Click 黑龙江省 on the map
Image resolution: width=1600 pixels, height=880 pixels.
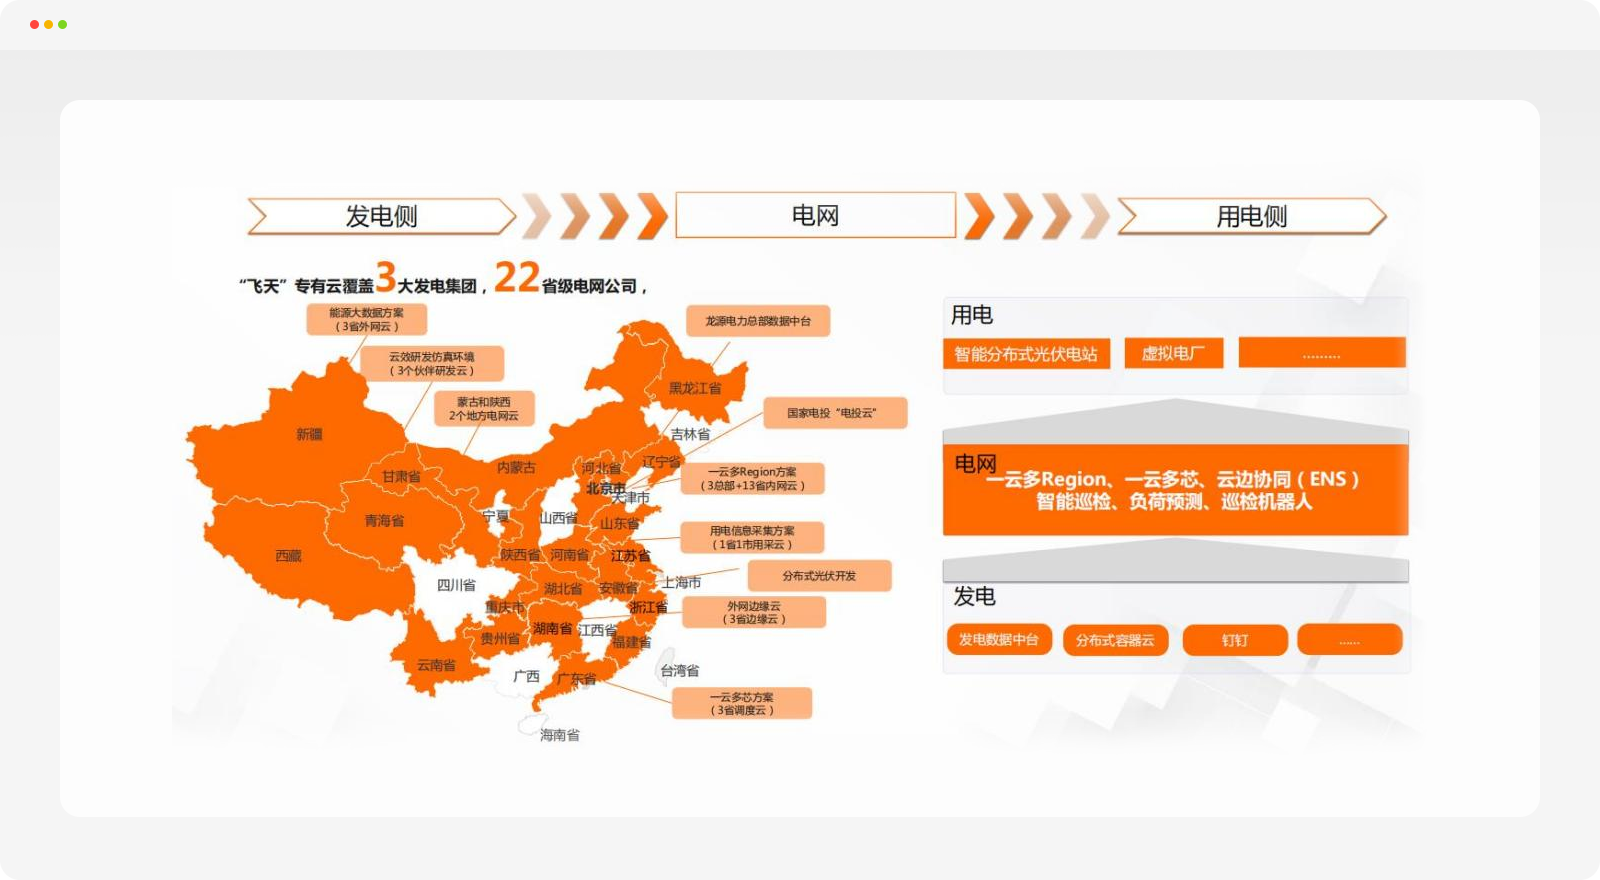(694, 388)
